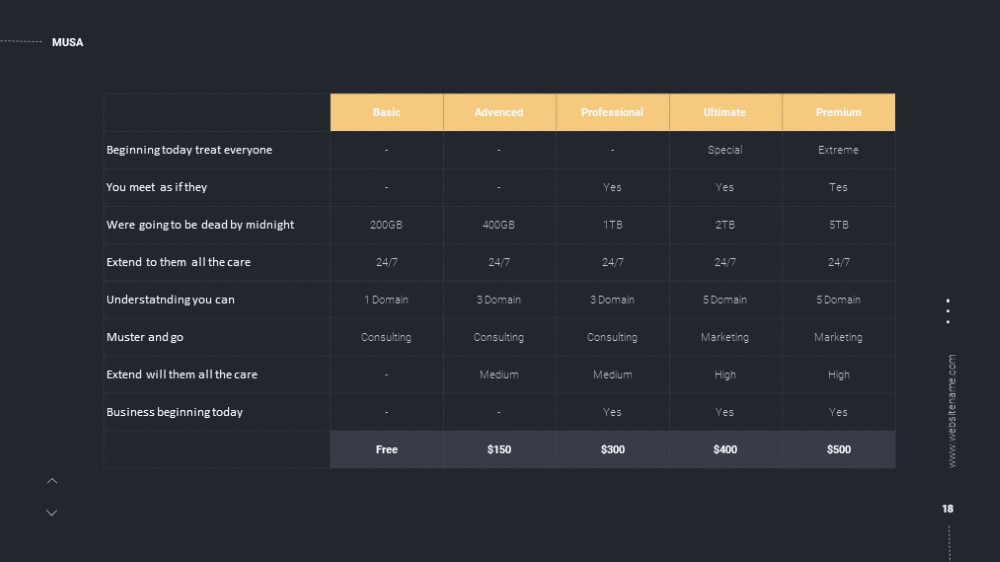
Task: Select the Professional plan column header
Action: pos(612,112)
